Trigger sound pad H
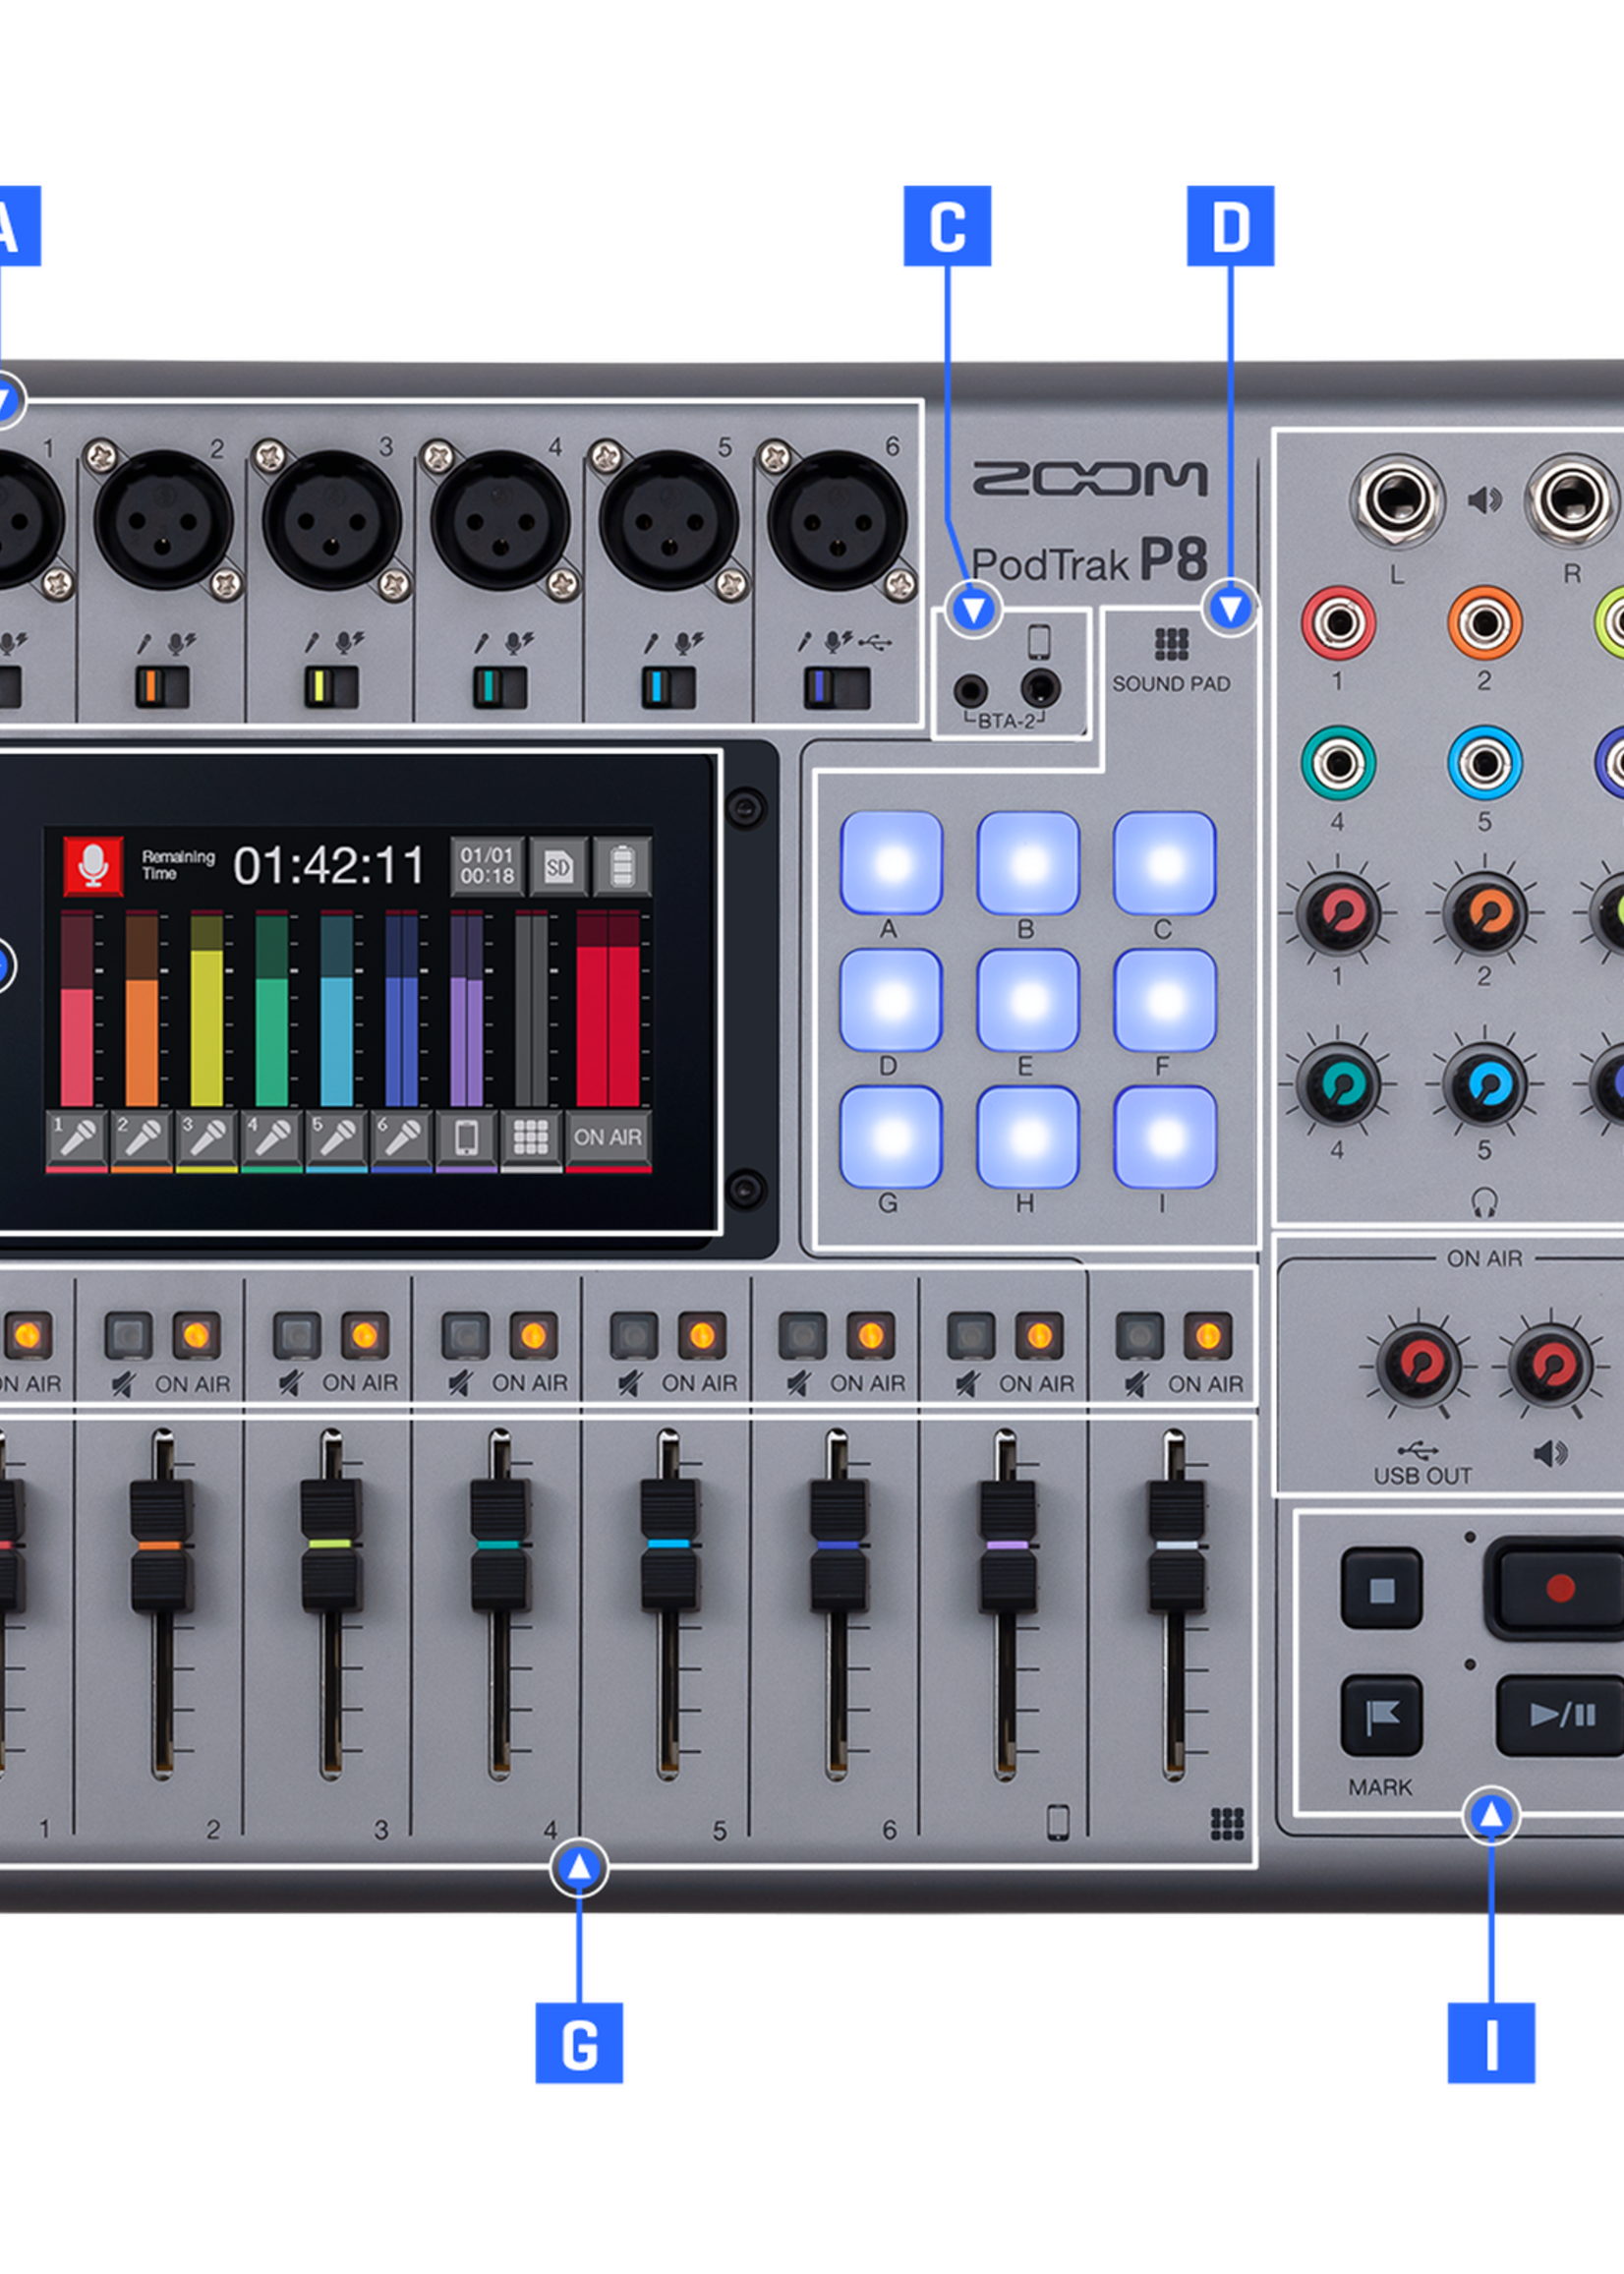This screenshot has width=1624, height=2274. tap(1028, 1137)
